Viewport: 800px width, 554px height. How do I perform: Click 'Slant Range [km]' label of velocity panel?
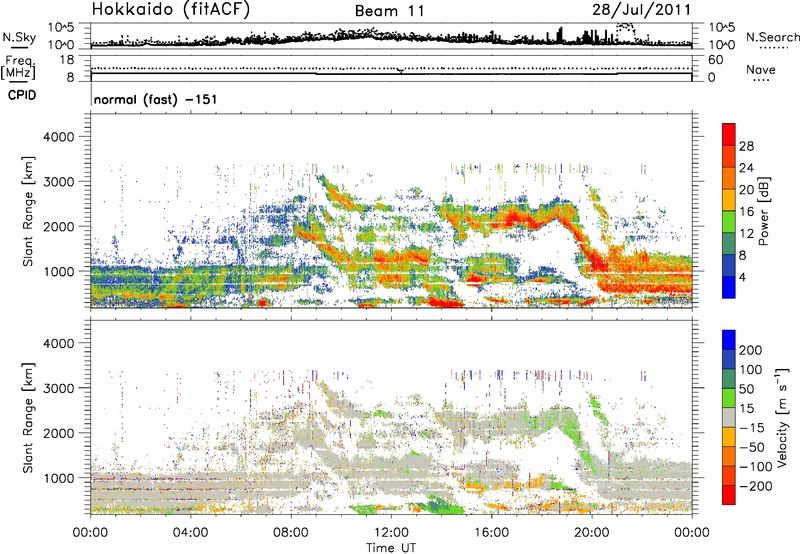click(28, 418)
